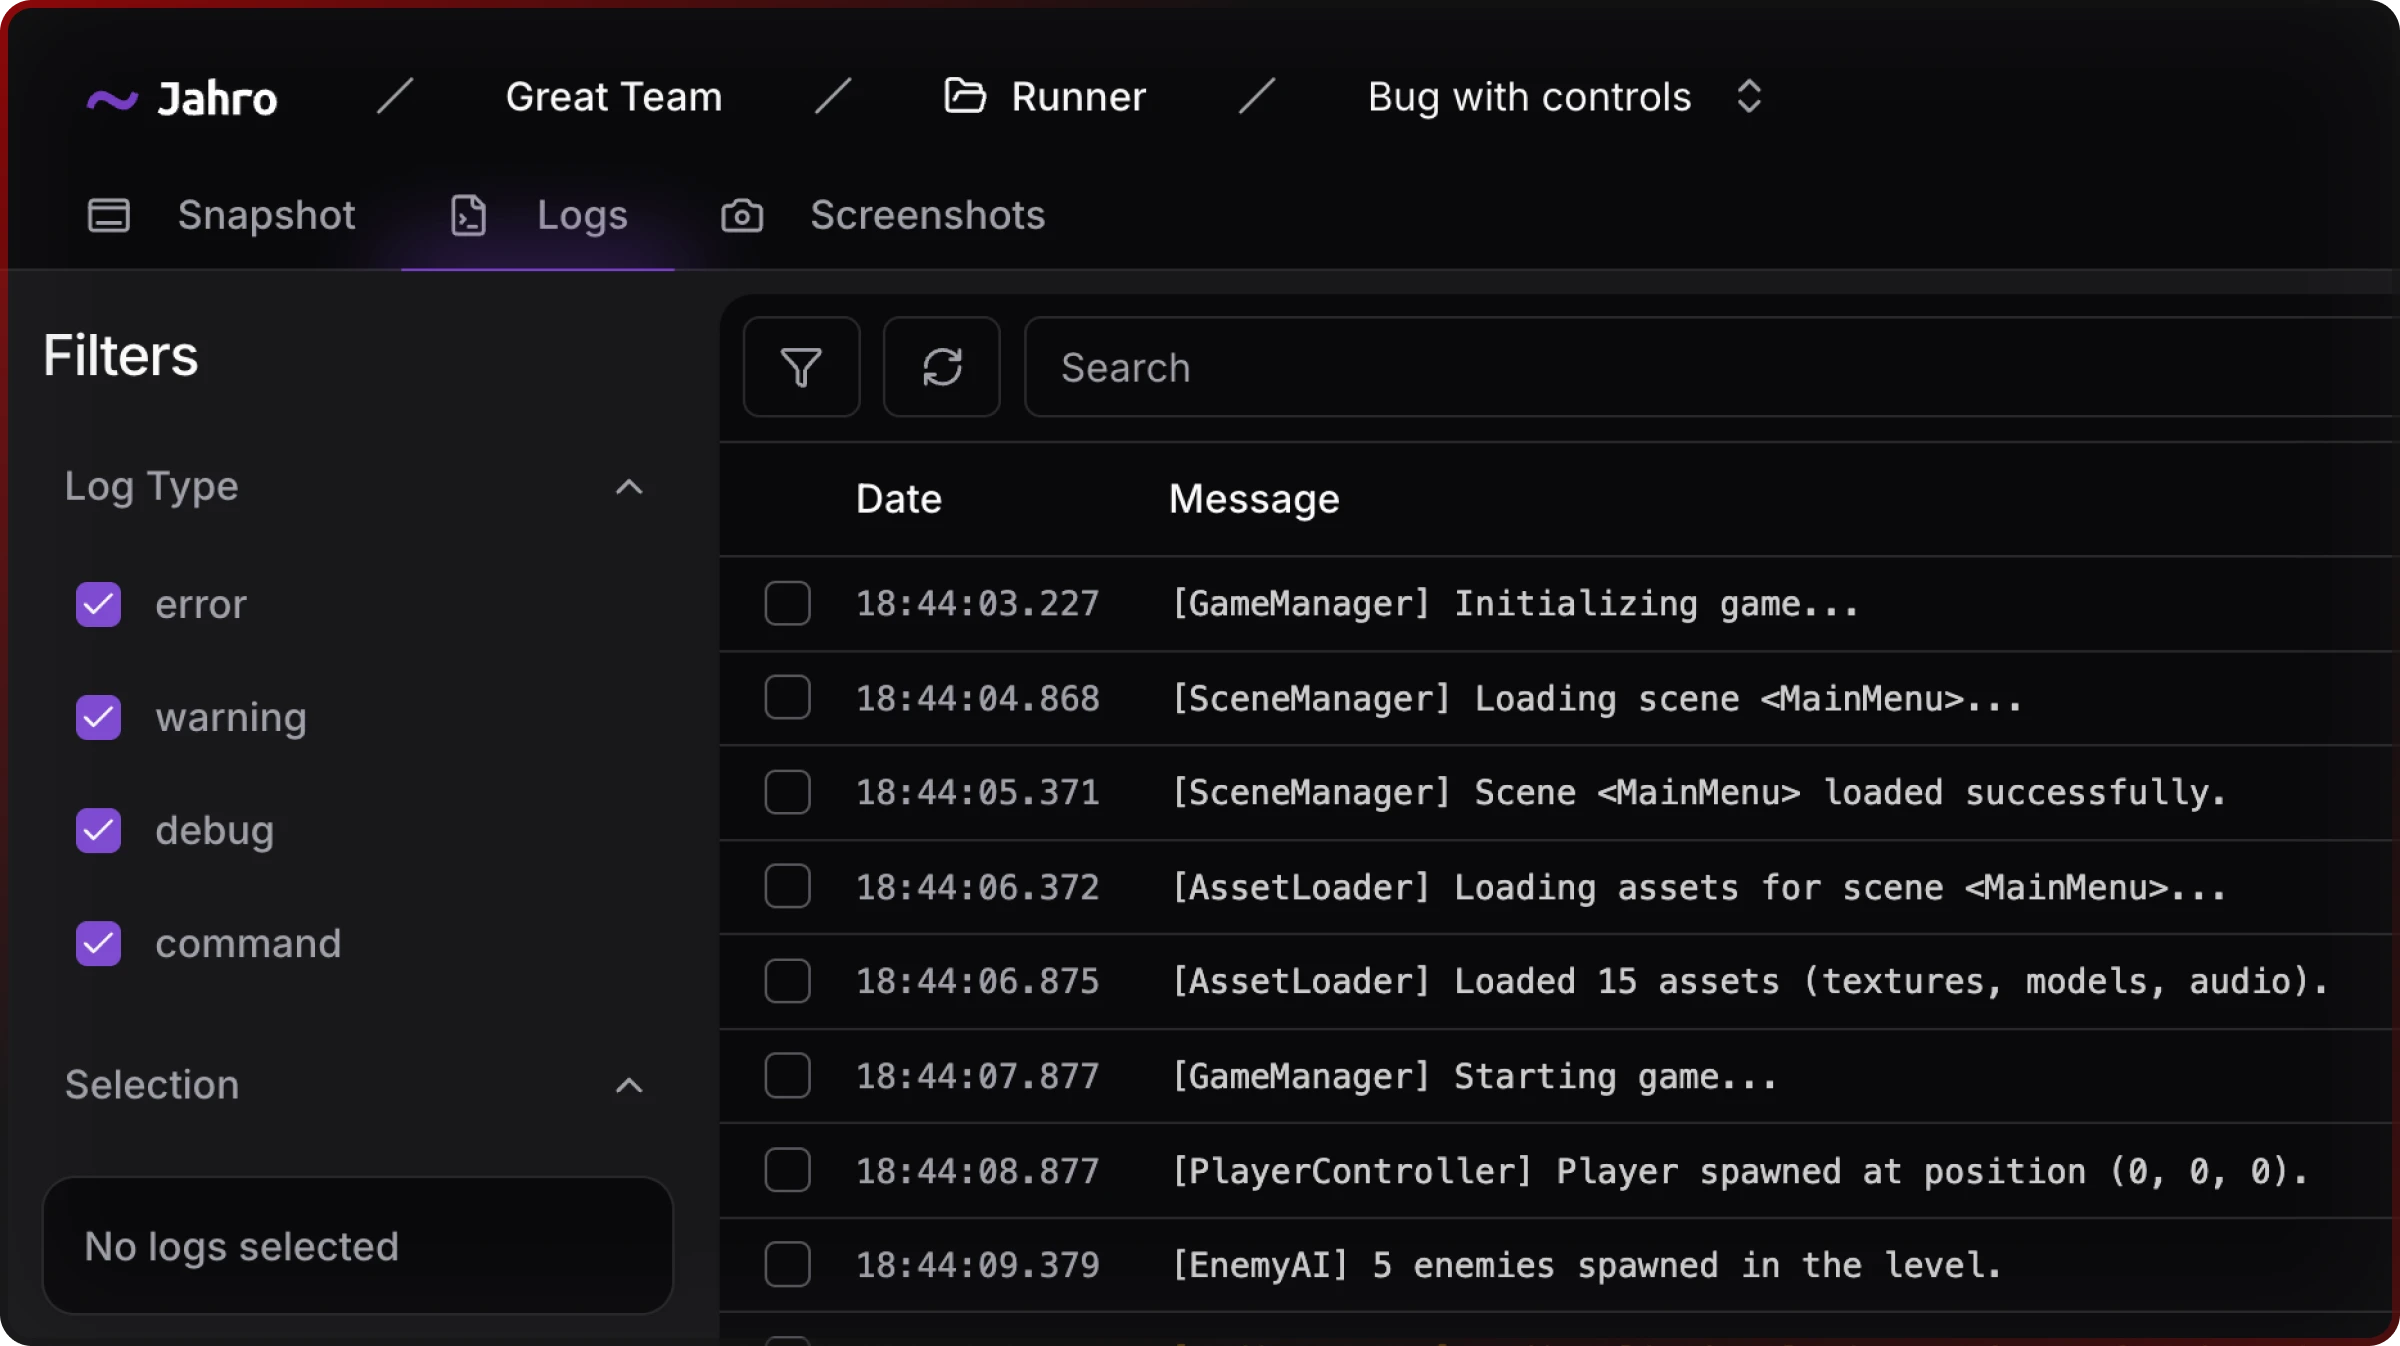Click the Jahro wave logo
This screenshot has width=2400, height=1346.
(112, 97)
